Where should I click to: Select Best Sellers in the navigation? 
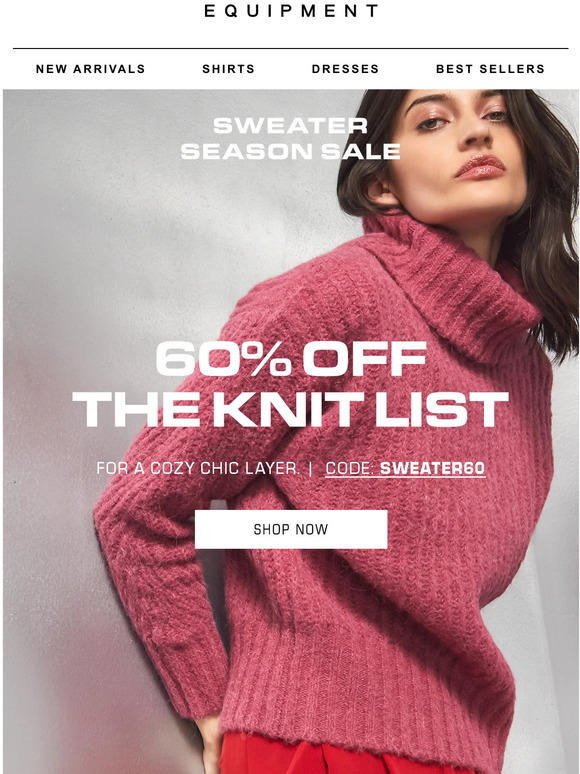click(x=490, y=69)
